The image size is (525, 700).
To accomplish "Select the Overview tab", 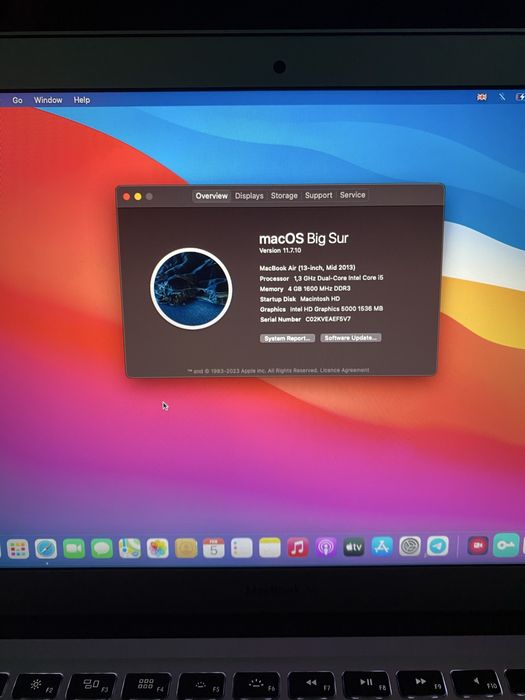I will [212, 196].
